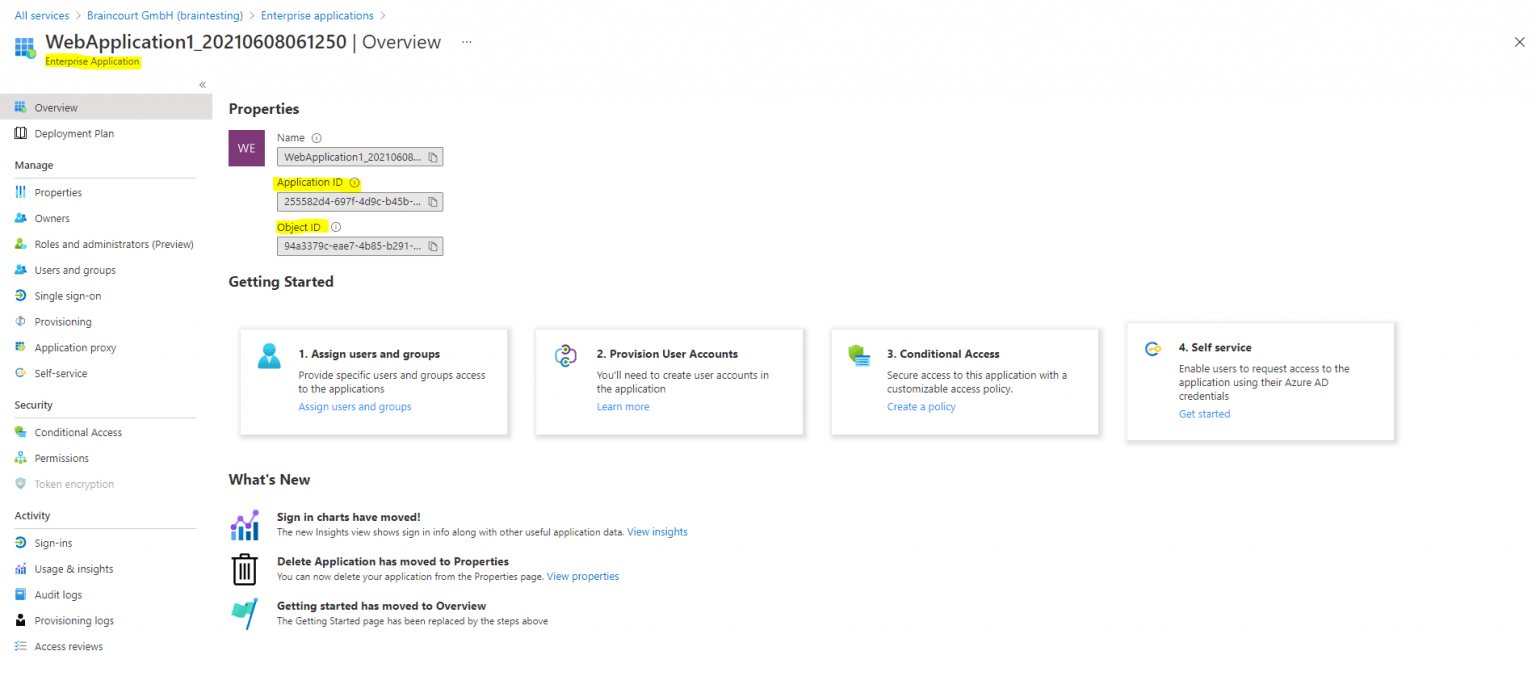
Task: Click the Provisioning icon in the sidebar
Action: click(x=22, y=321)
